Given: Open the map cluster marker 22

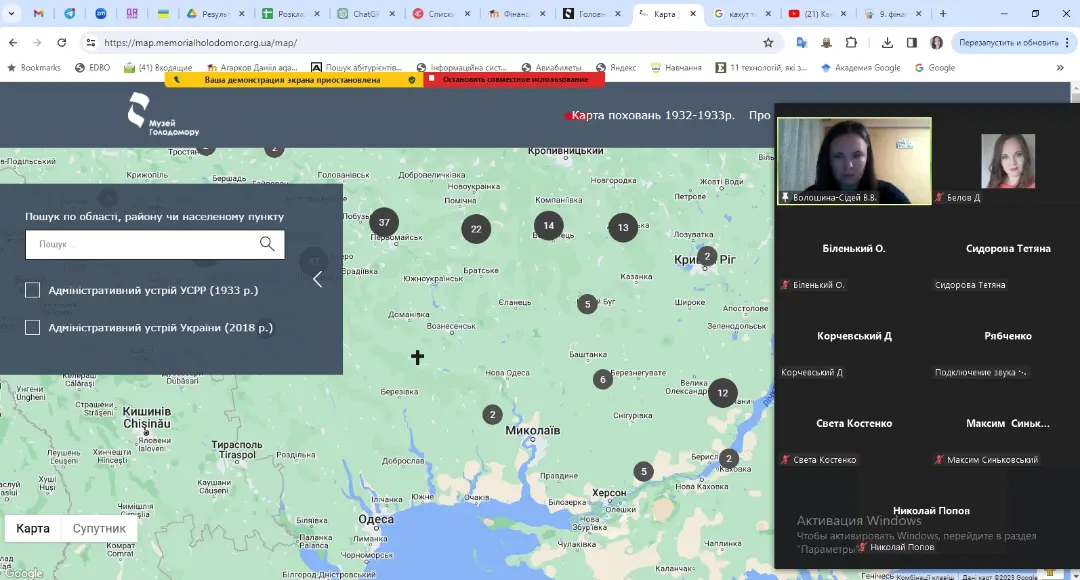Looking at the screenshot, I should click(476, 229).
